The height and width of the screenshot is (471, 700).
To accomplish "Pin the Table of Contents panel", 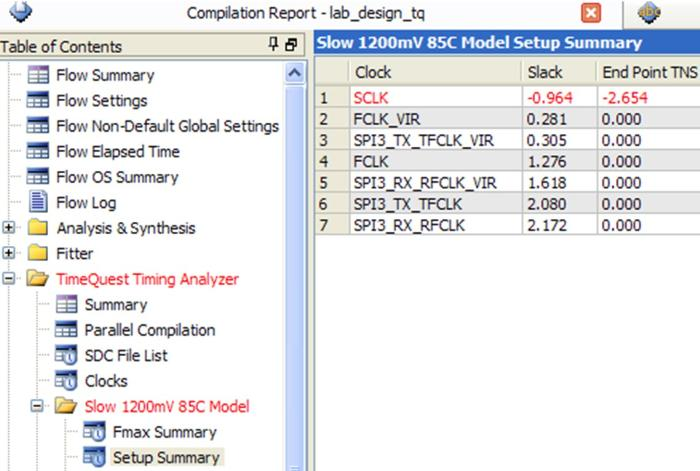I will point(273,45).
